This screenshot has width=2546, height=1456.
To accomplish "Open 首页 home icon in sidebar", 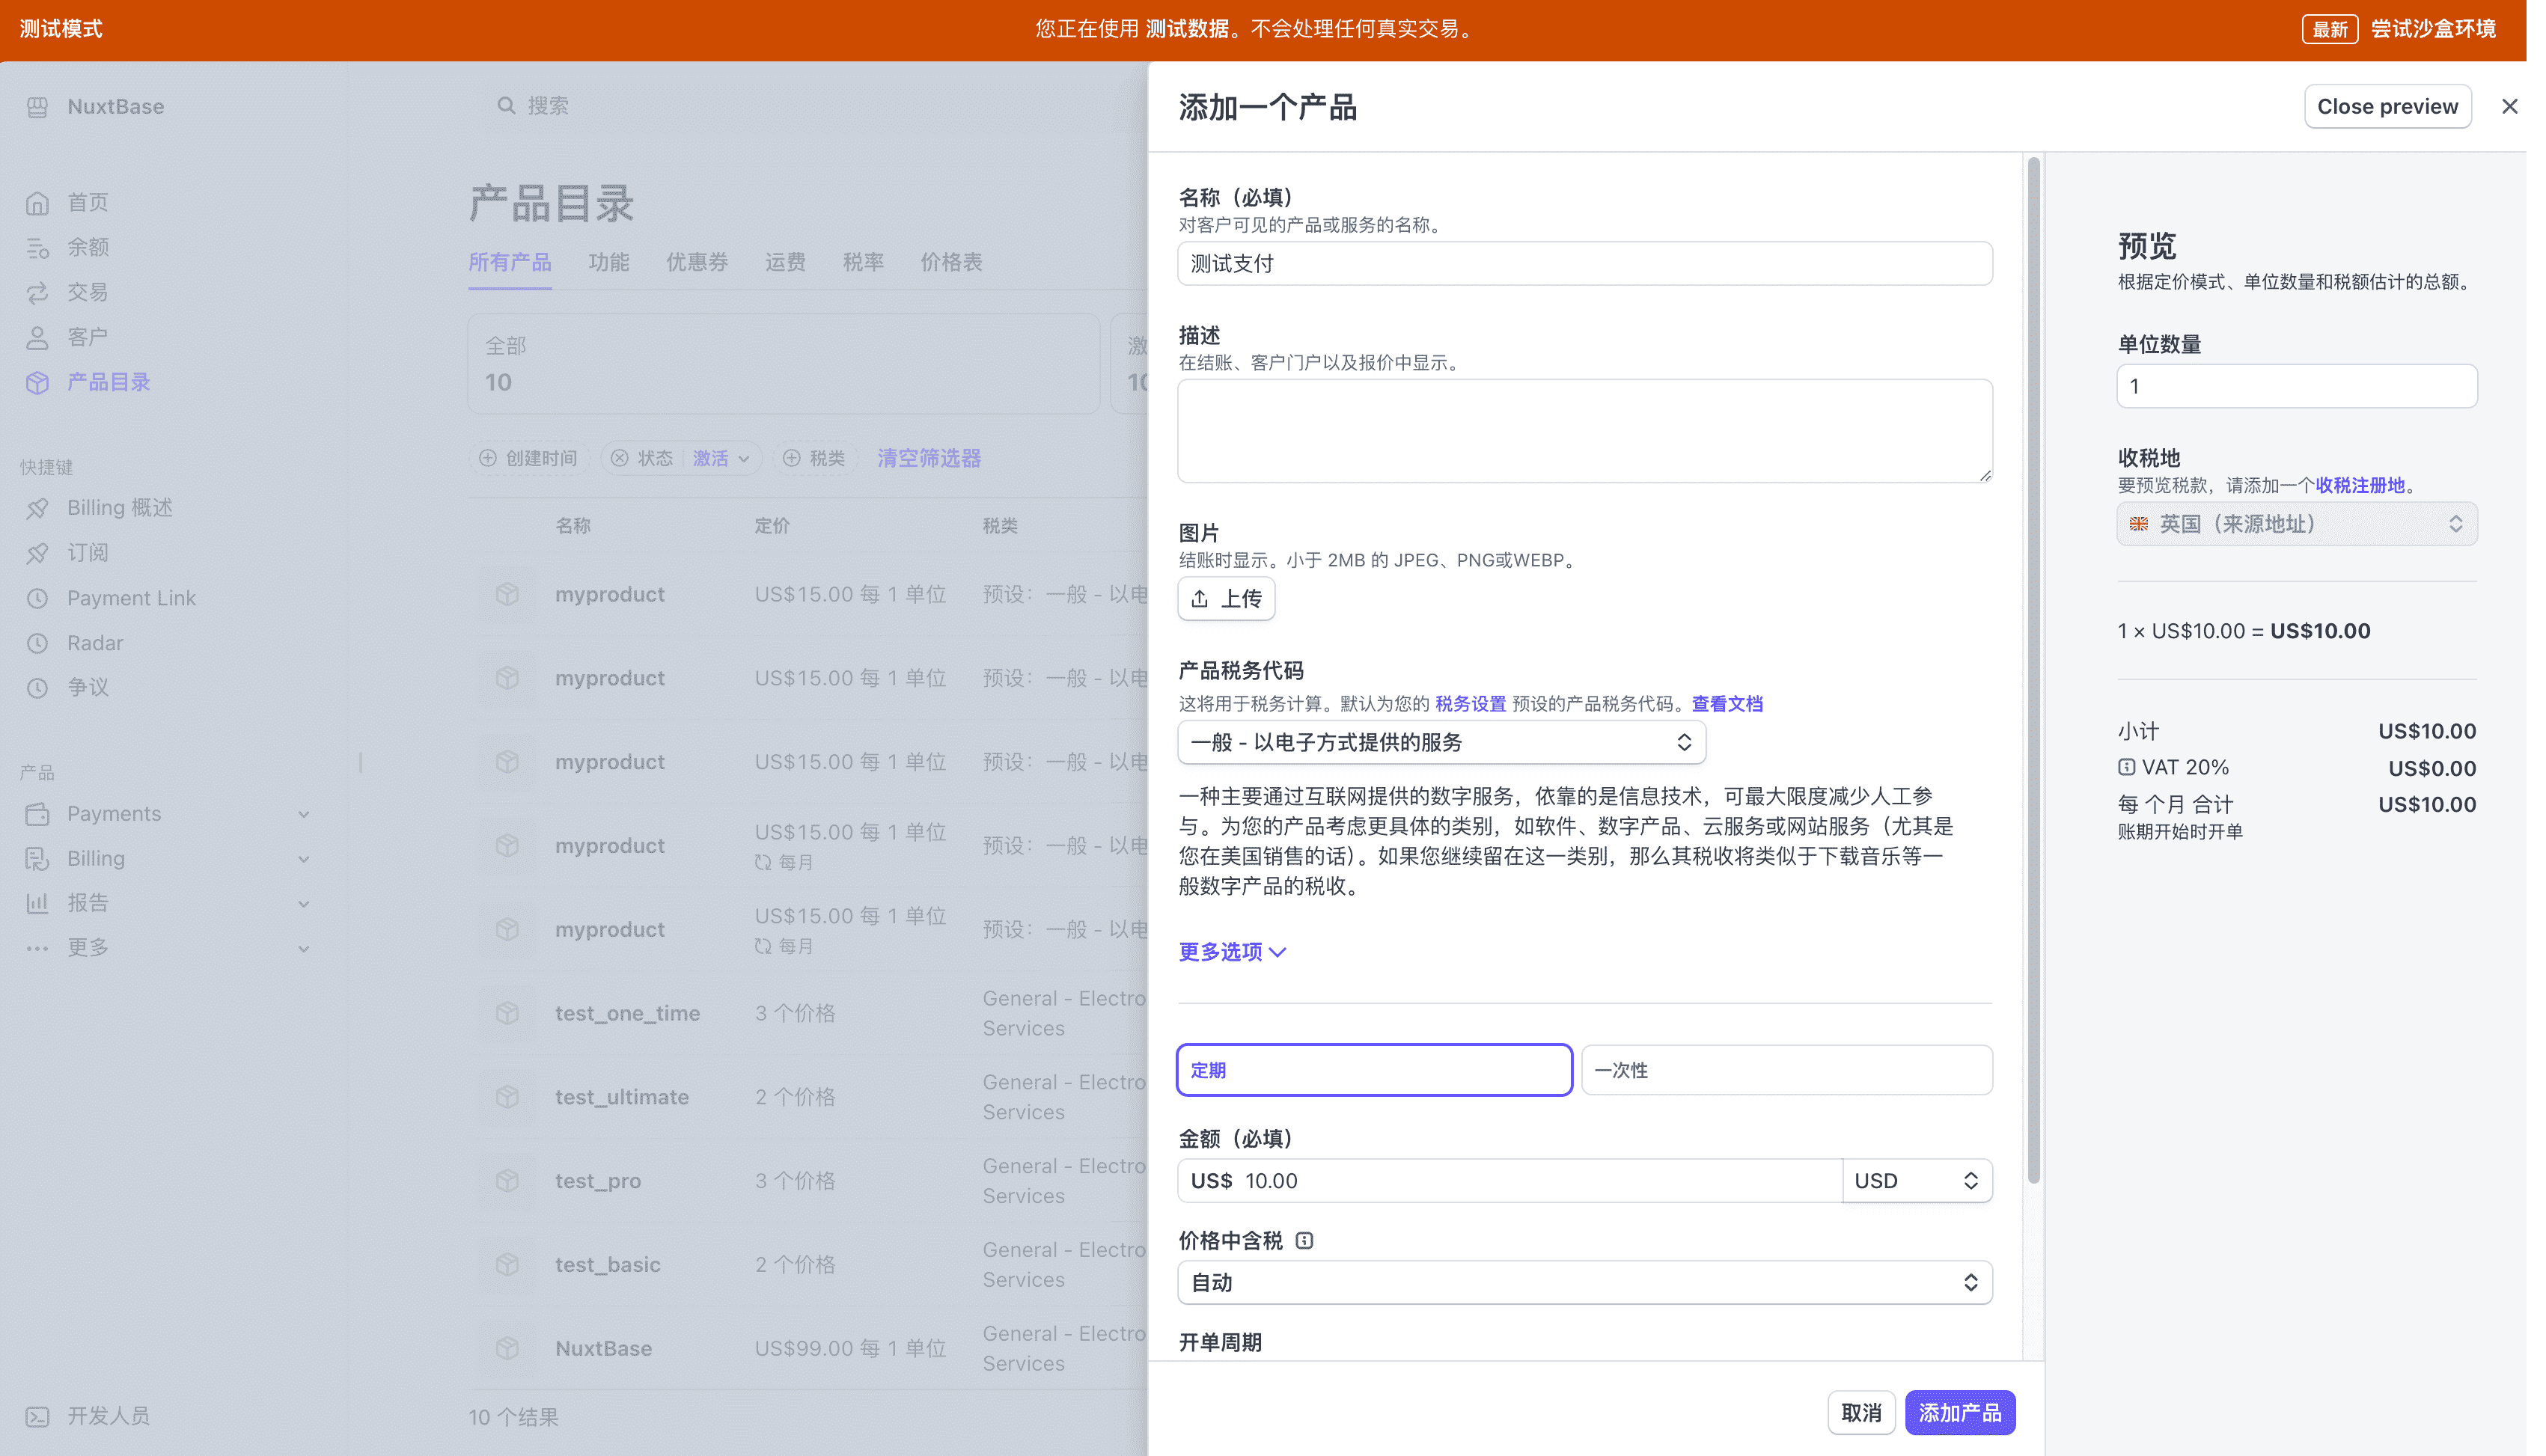I will click(x=37, y=203).
